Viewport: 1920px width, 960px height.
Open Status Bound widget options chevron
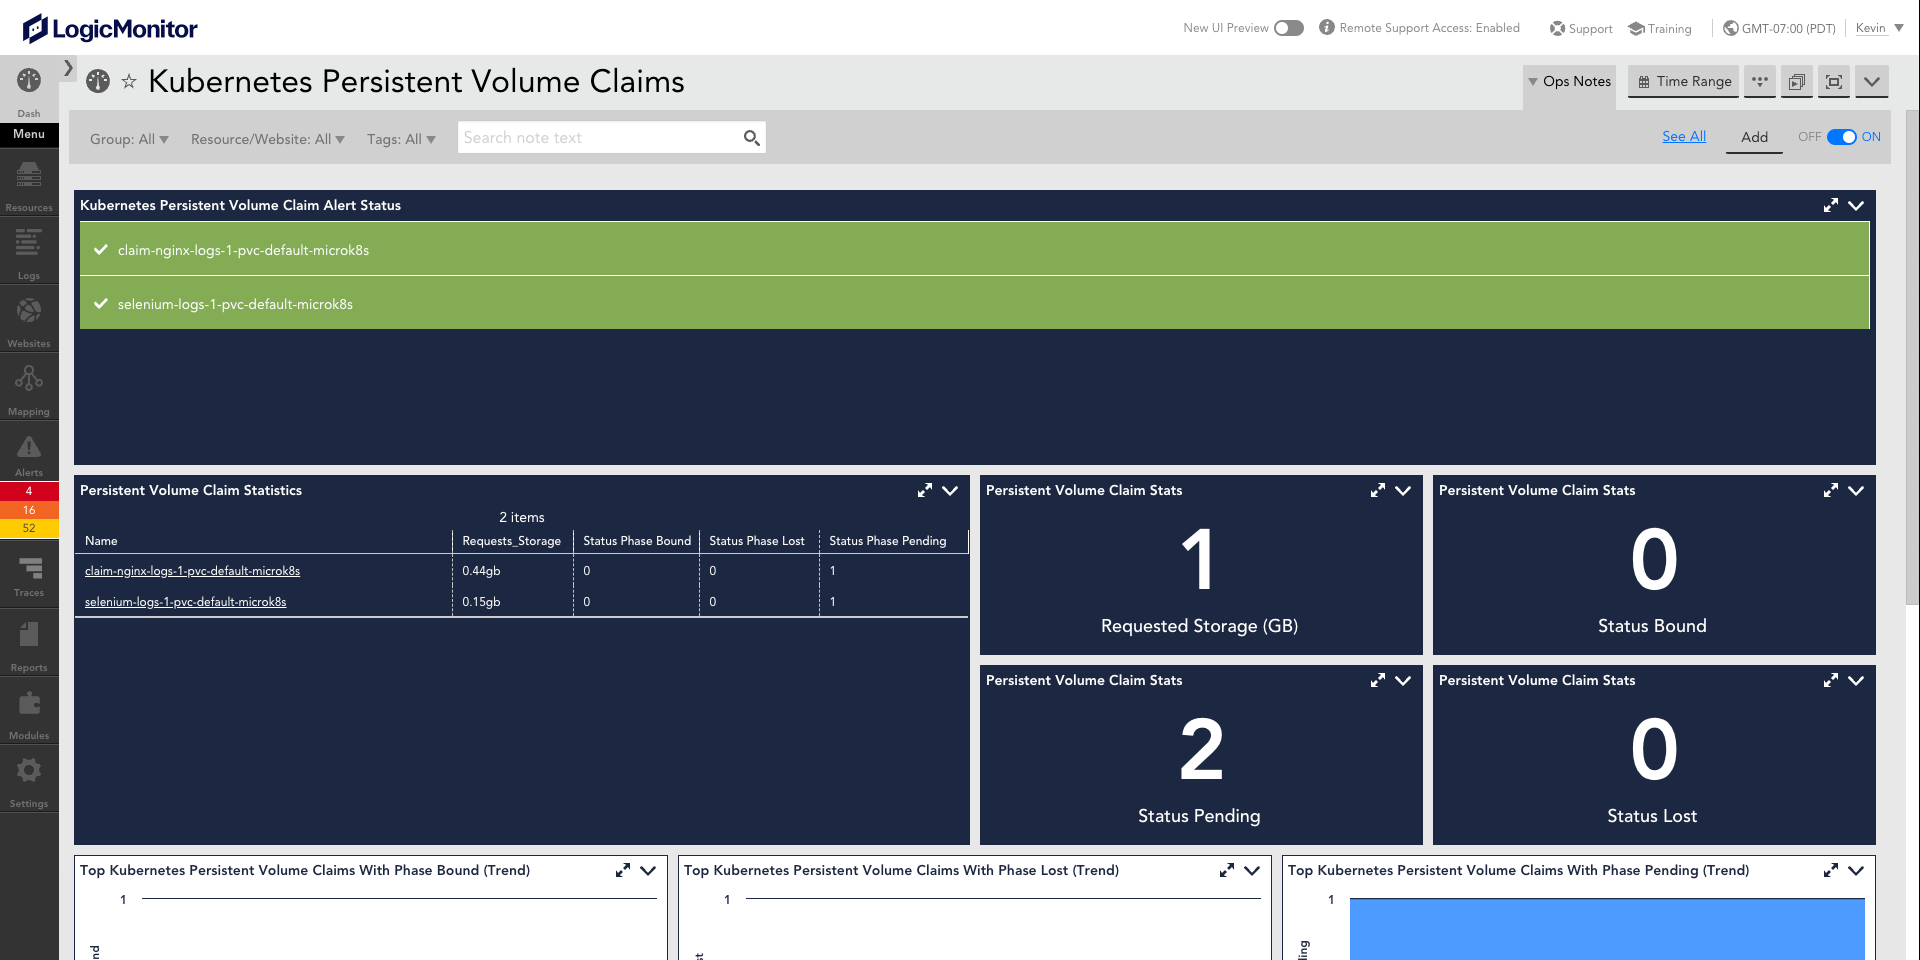(x=1856, y=490)
